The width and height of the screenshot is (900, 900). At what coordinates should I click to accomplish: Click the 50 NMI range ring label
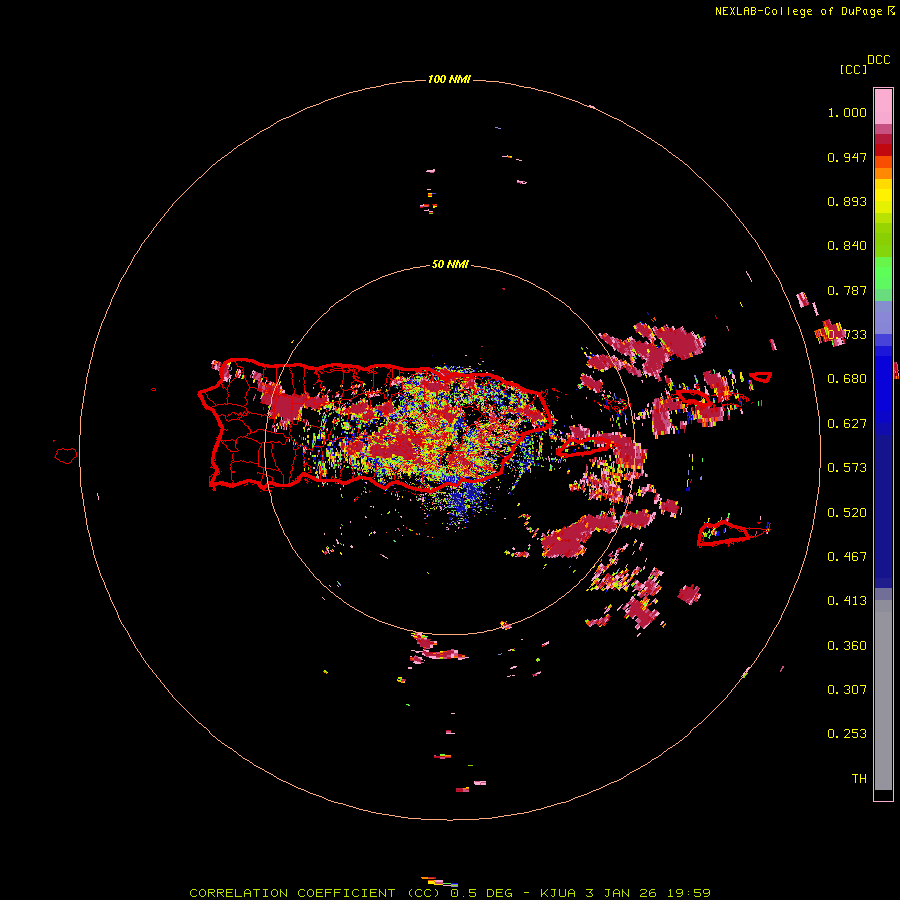(450, 264)
